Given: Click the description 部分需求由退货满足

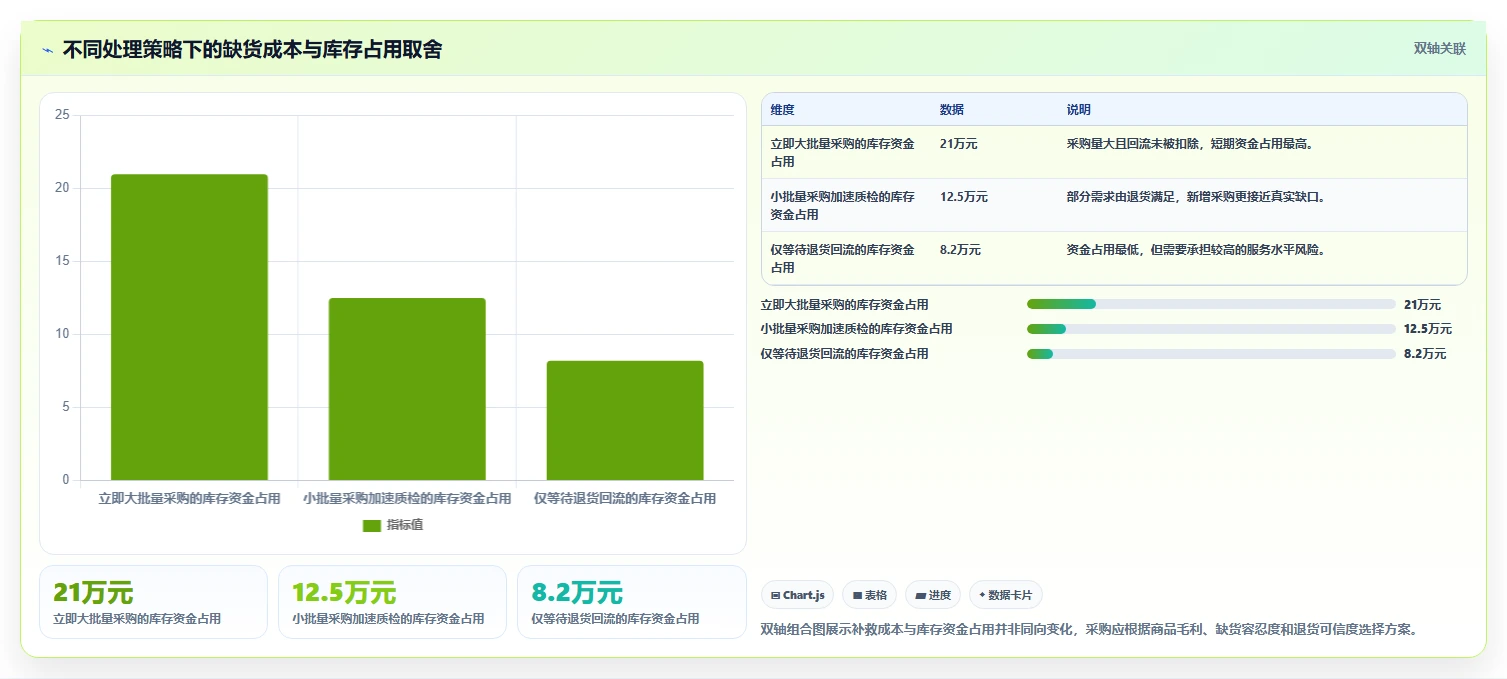Looking at the screenshot, I should [x=1196, y=197].
